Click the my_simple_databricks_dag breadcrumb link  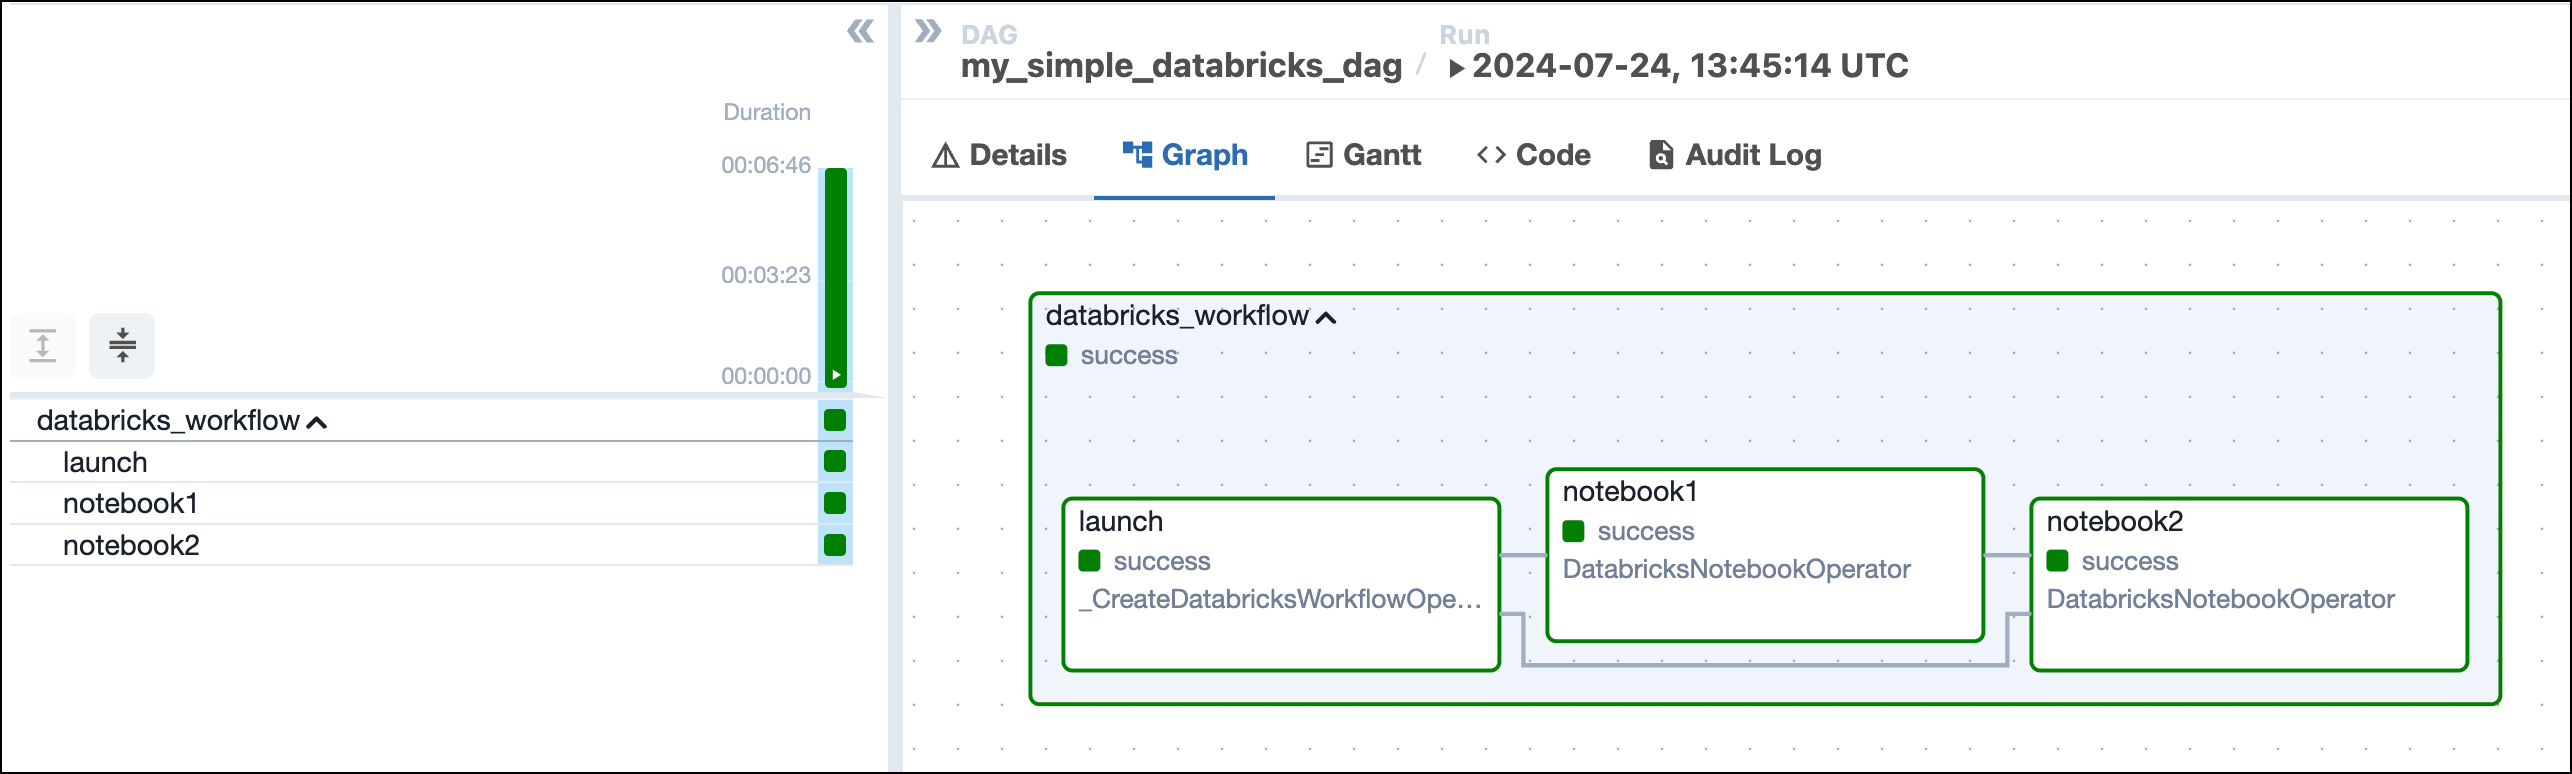pos(1181,66)
